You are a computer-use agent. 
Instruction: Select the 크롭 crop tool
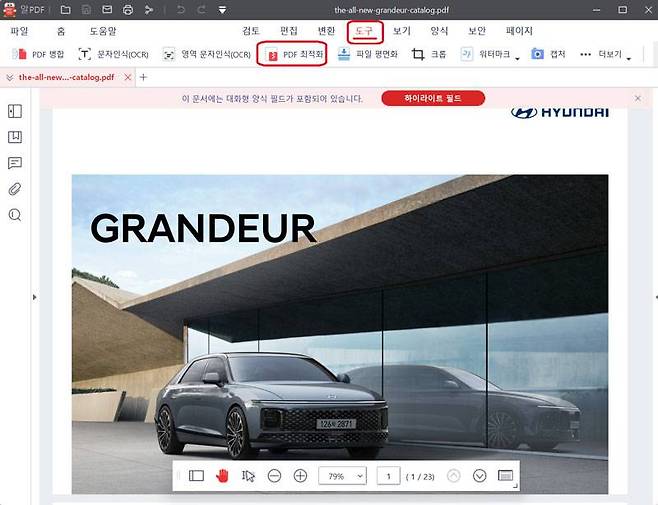pyautogui.click(x=428, y=54)
